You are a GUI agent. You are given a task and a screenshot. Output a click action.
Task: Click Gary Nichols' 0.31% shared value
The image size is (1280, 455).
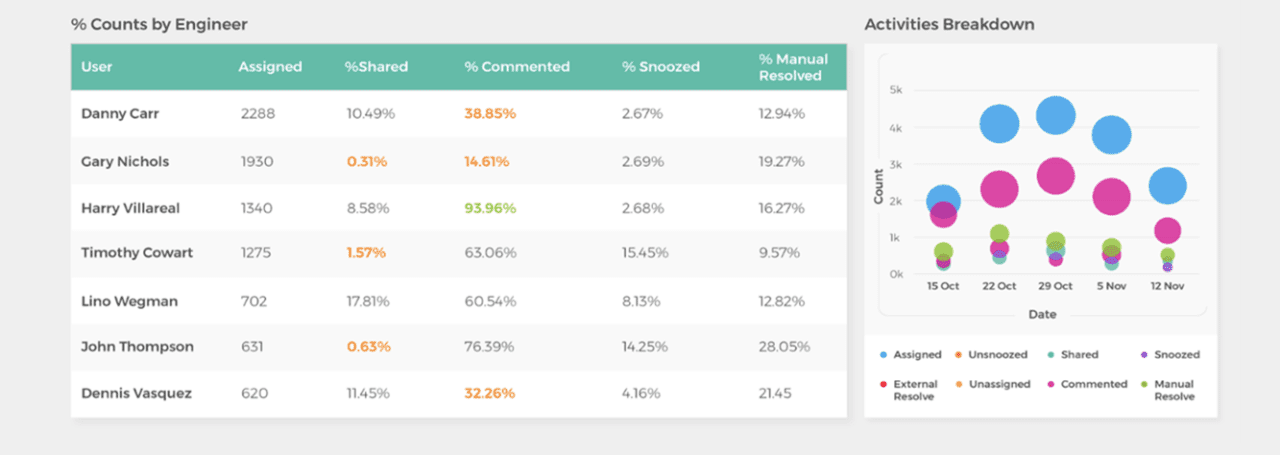pyautogui.click(x=367, y=161)
